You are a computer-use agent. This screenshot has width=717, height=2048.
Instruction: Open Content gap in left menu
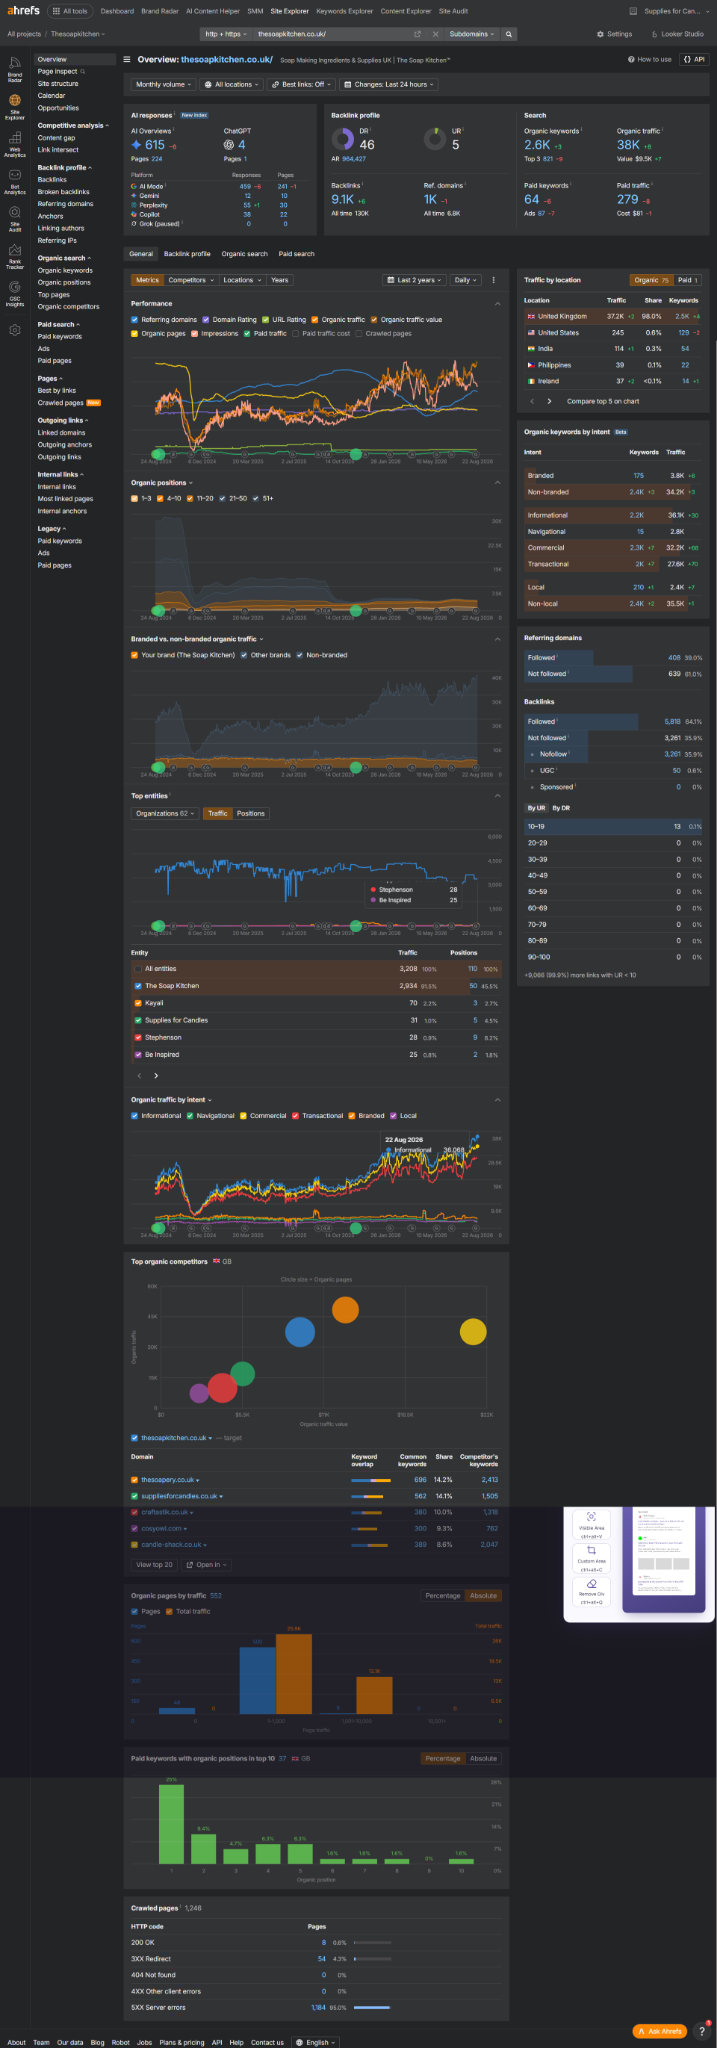(56, 138)
